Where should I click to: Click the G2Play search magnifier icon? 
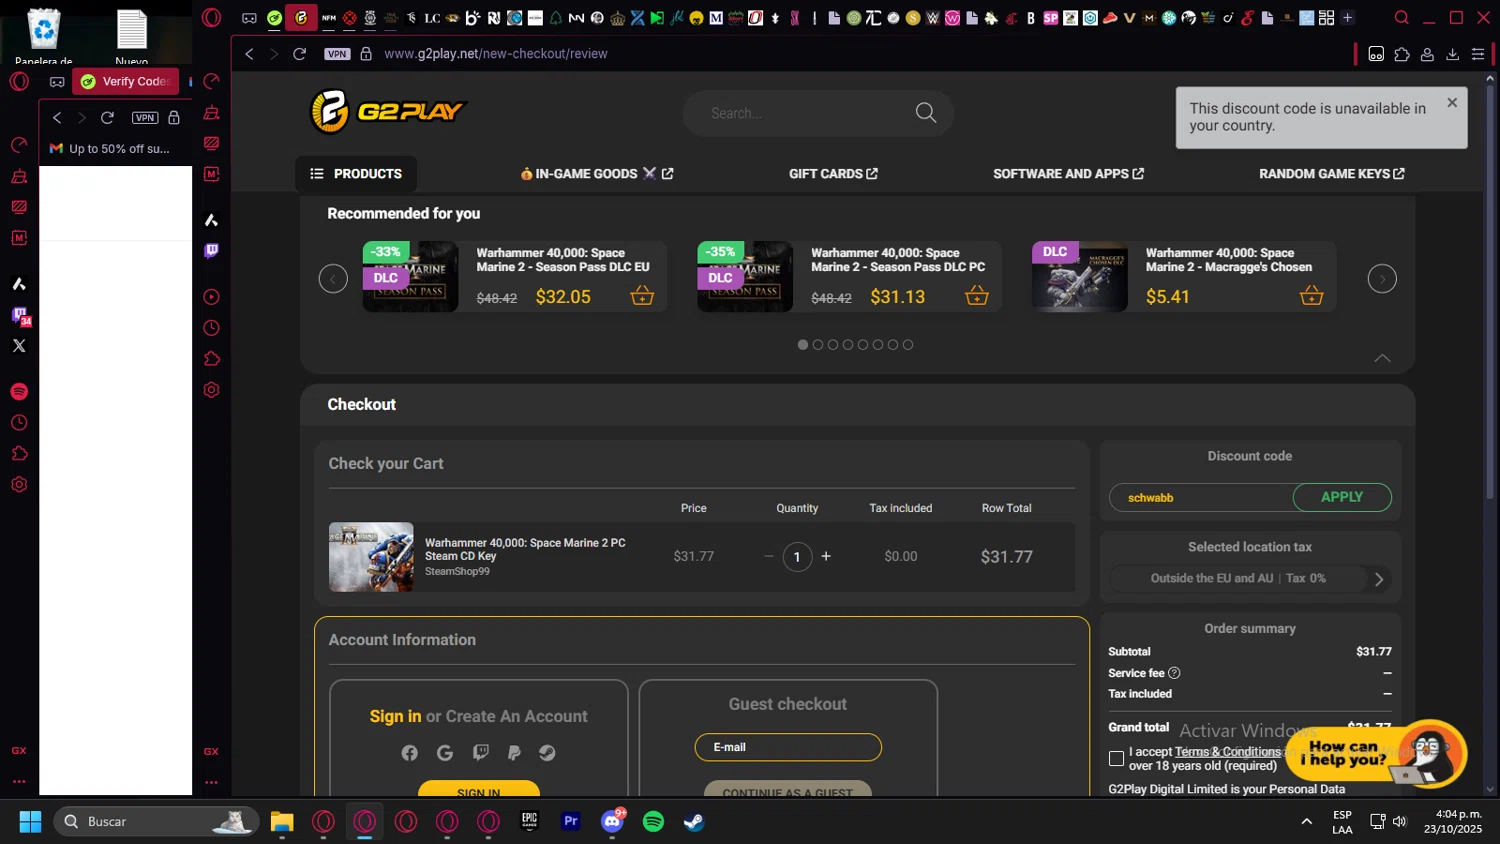coord(926,113)
